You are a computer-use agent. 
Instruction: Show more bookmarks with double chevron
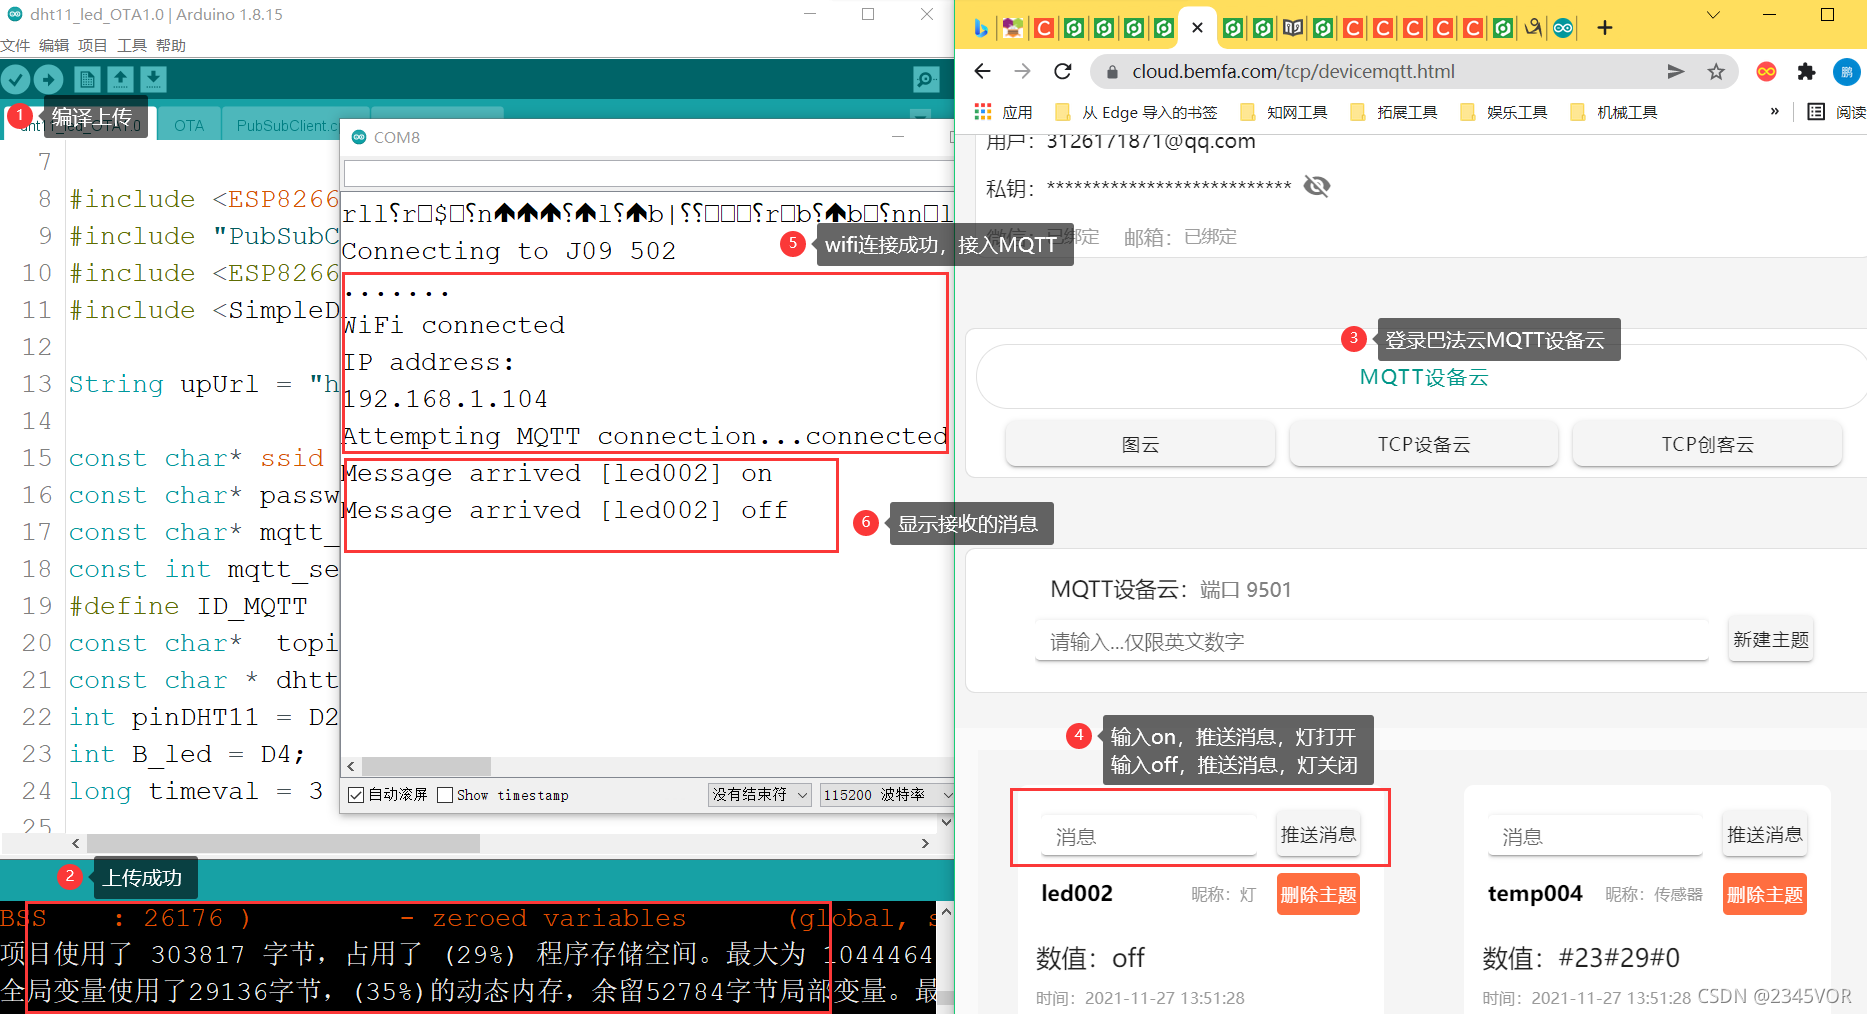tap(1775, 111)
